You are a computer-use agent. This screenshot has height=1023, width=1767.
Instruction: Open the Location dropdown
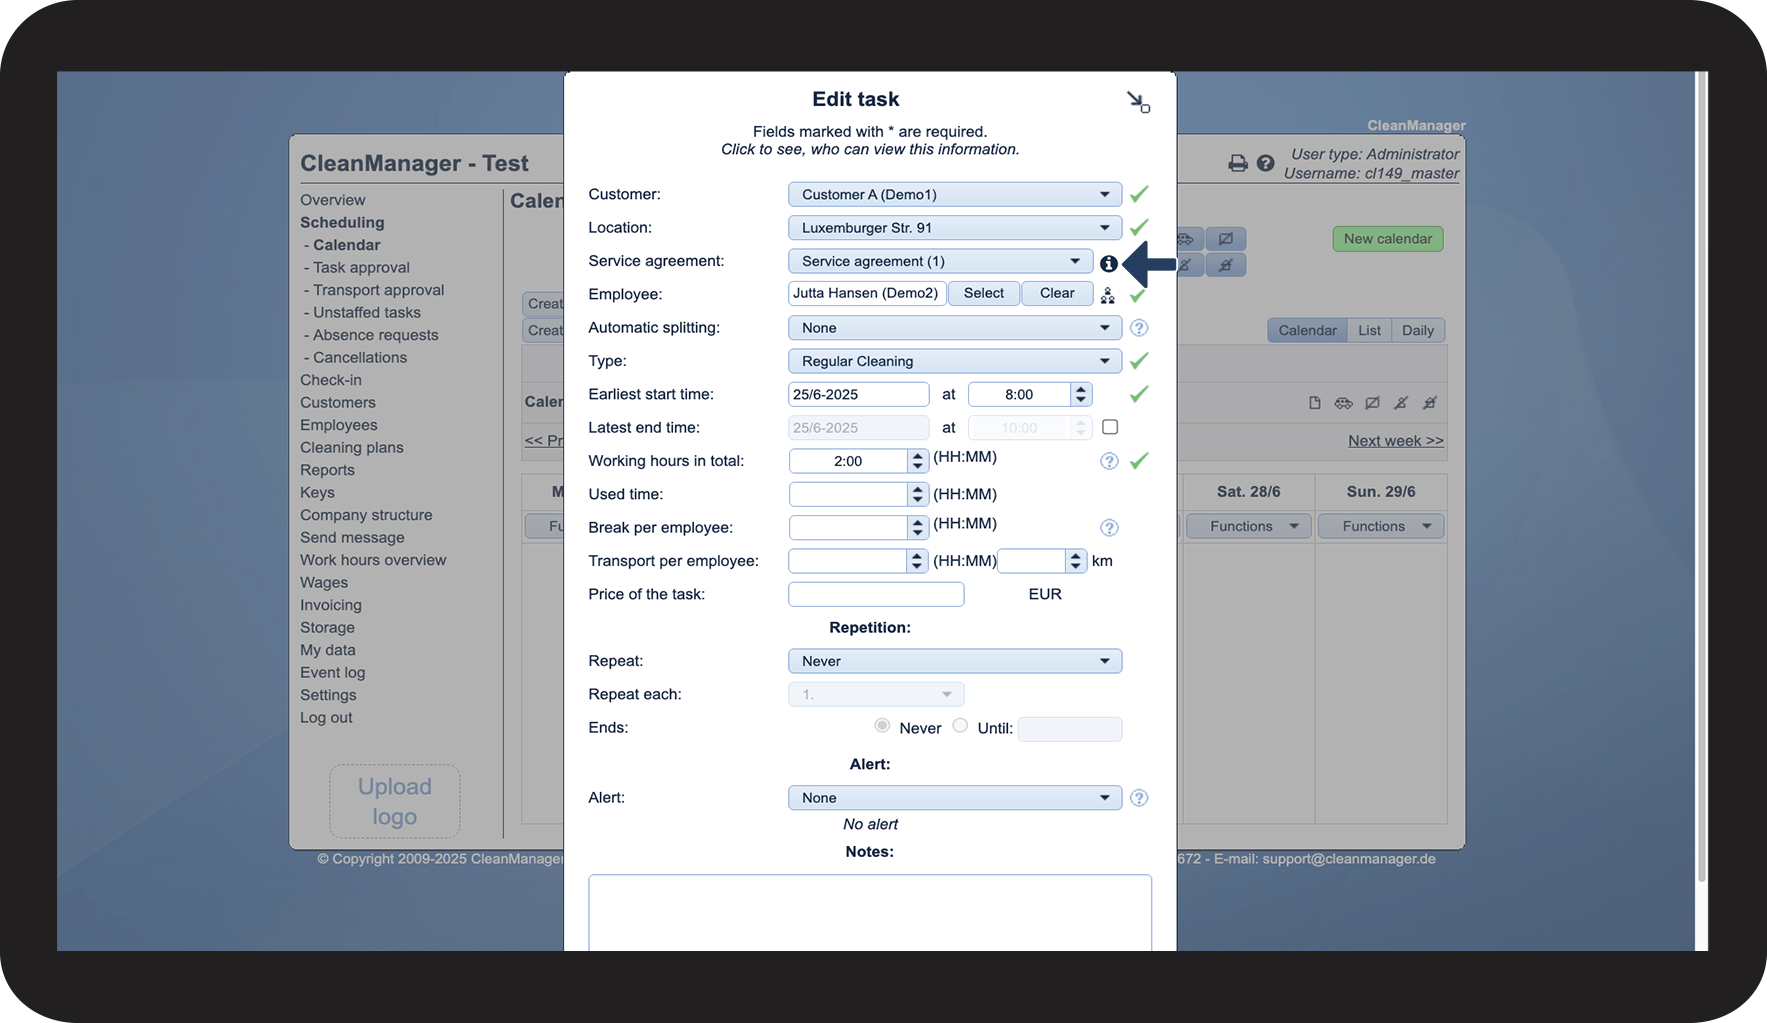955,228
